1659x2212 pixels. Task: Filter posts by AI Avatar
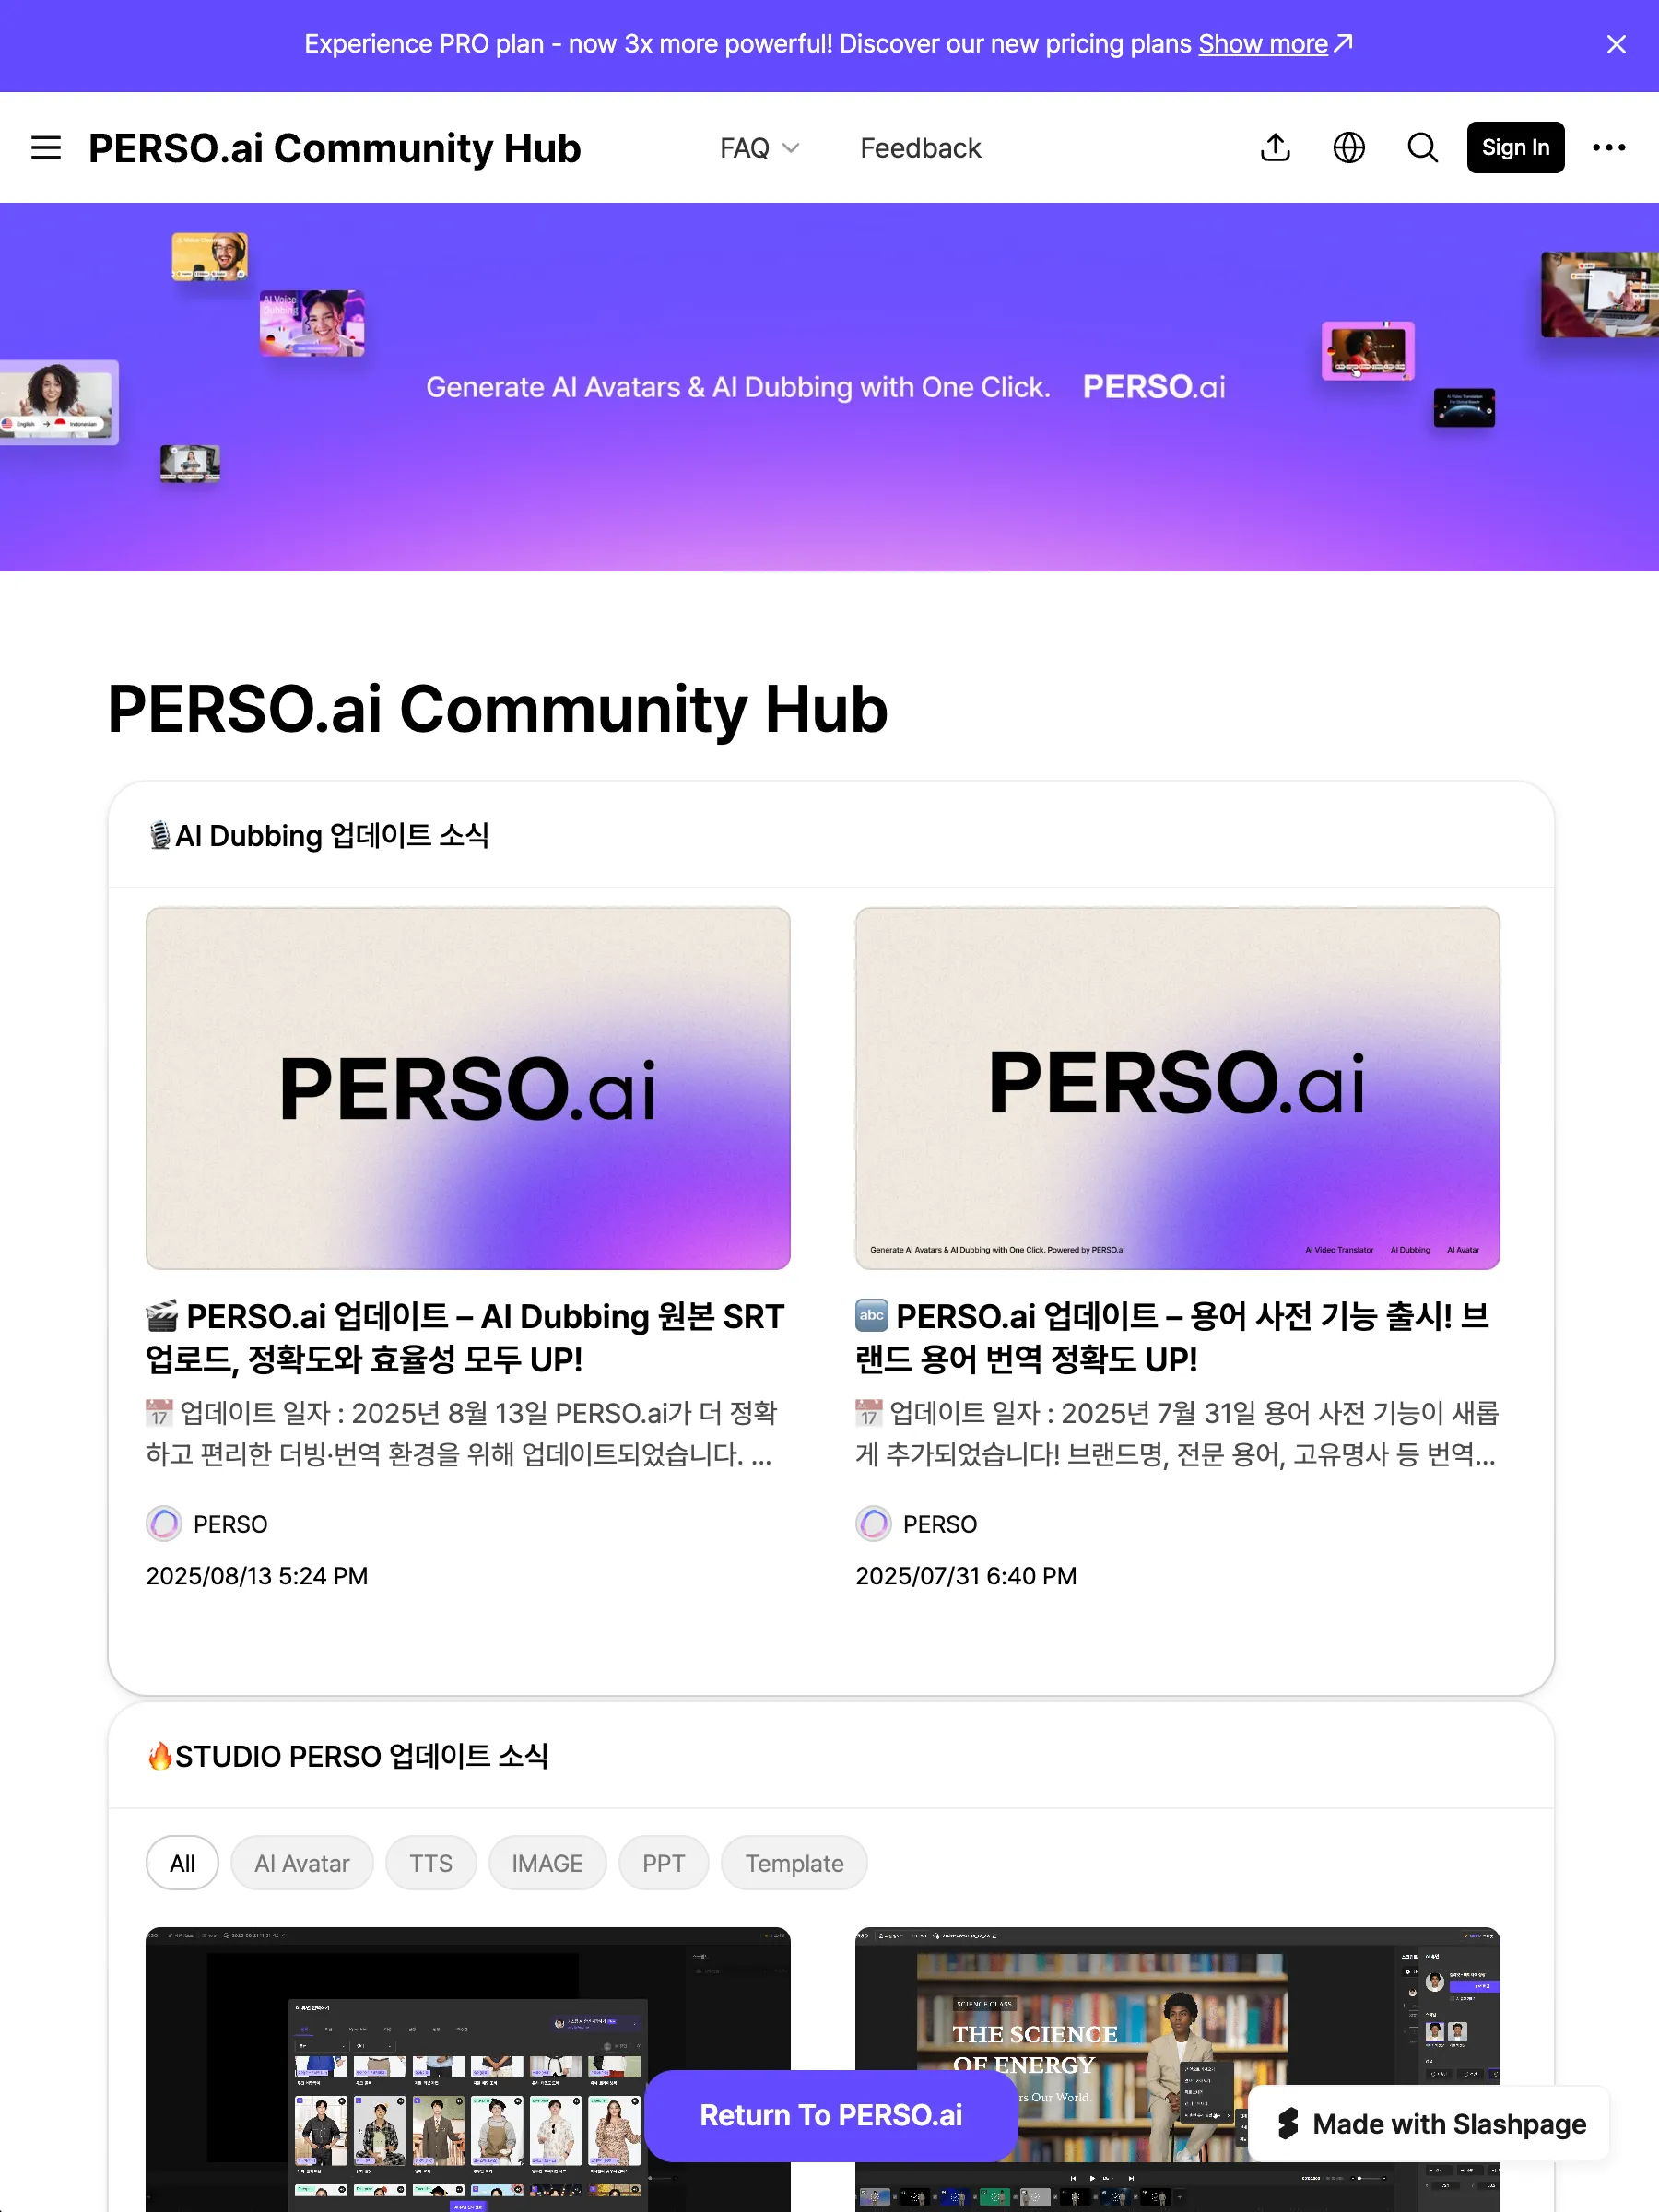[x=302, y=1863]
